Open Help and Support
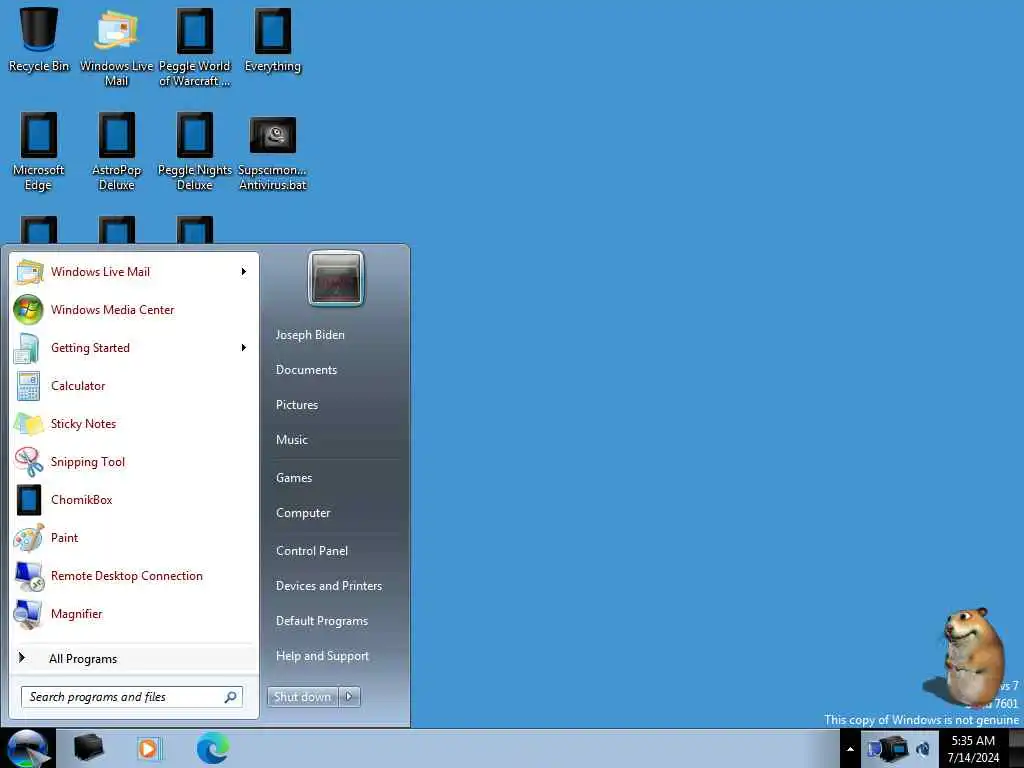 [x=323, y=656]
